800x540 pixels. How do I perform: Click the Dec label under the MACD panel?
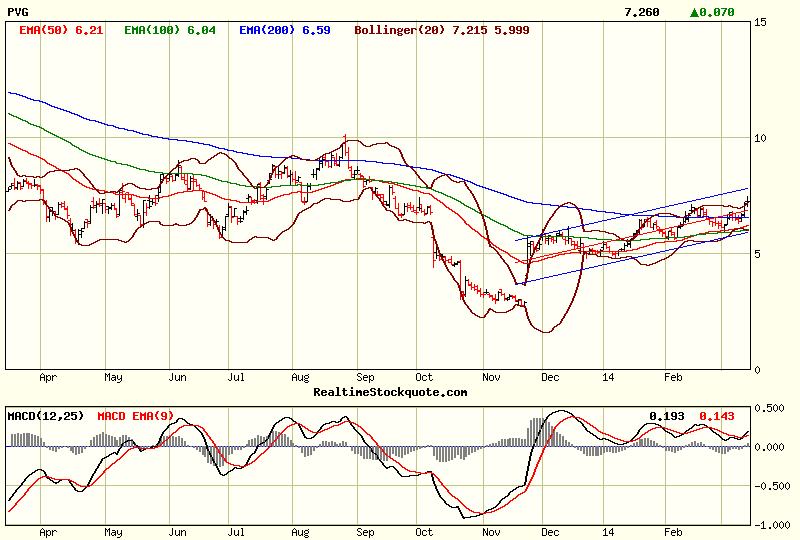pyautogui.click(x=550, y=533)
